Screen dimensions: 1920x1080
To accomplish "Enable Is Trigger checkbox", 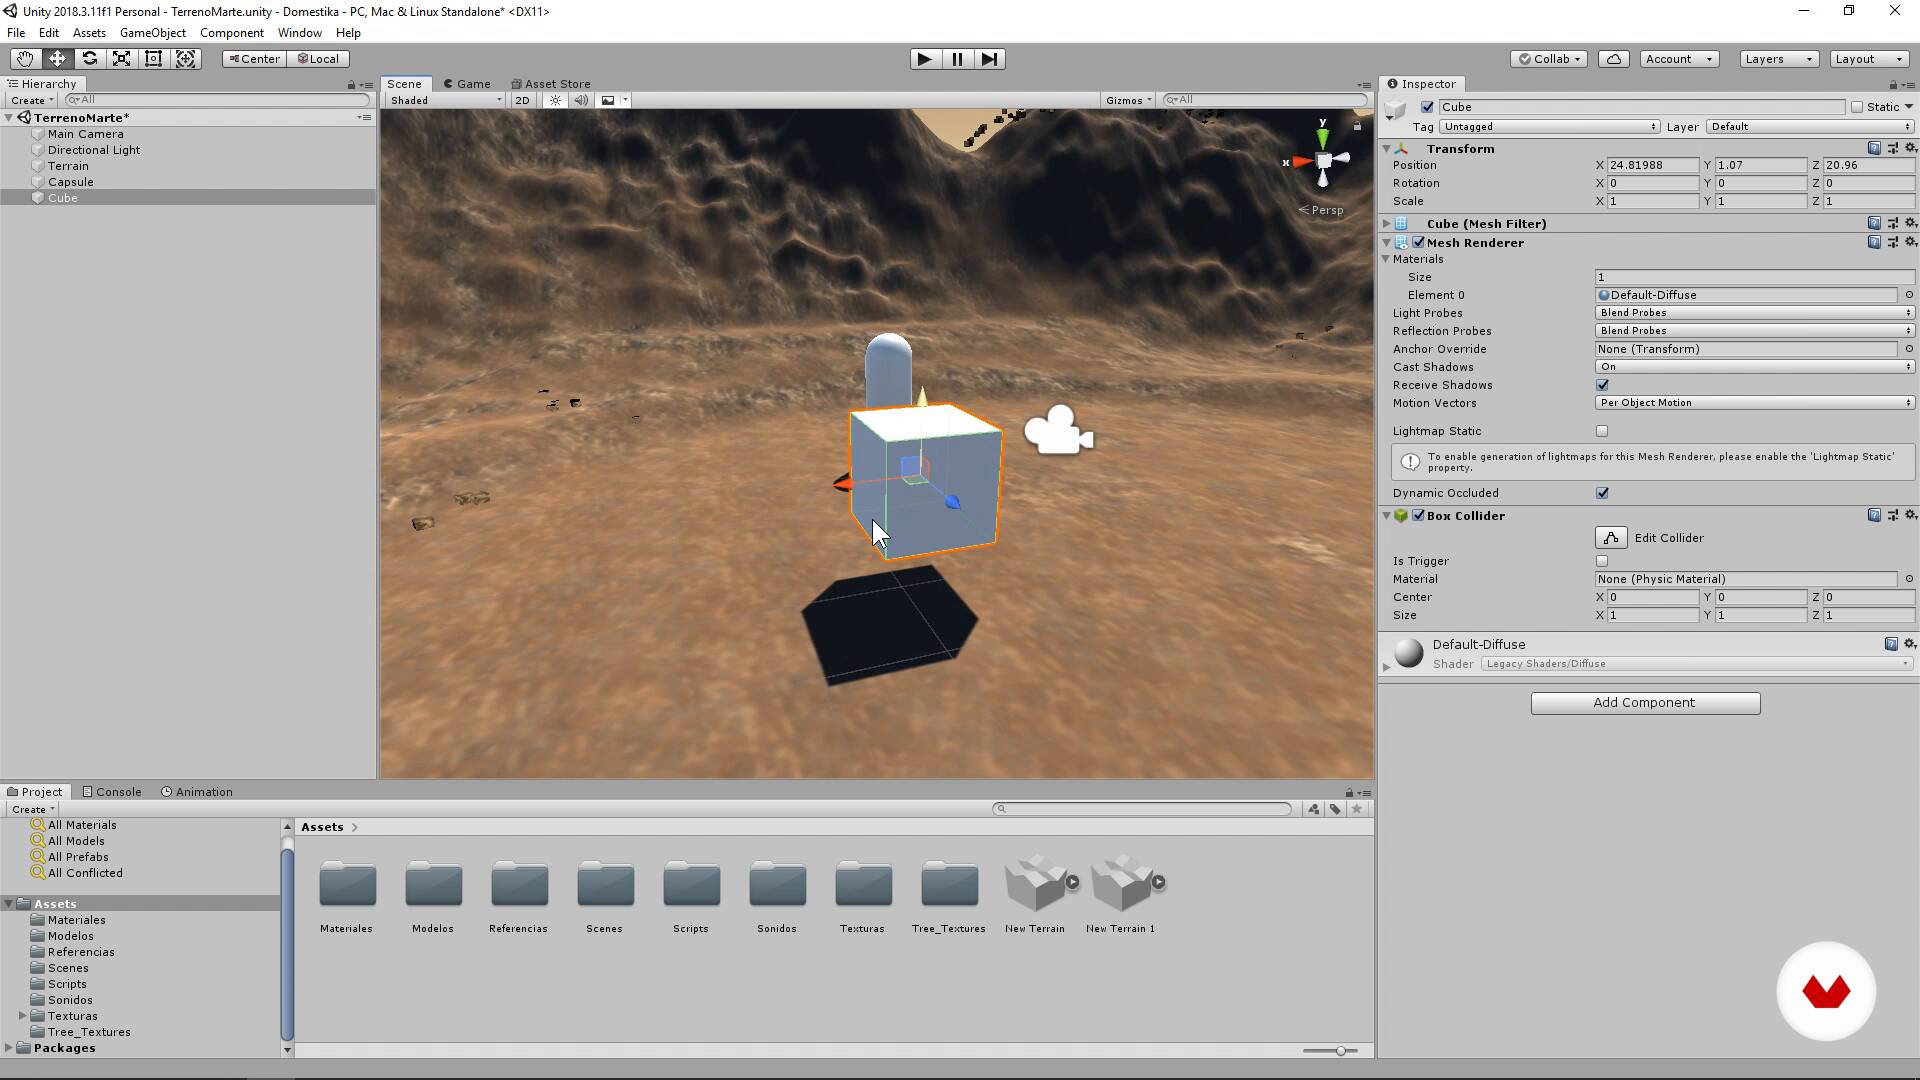I will pos(1602,561).
